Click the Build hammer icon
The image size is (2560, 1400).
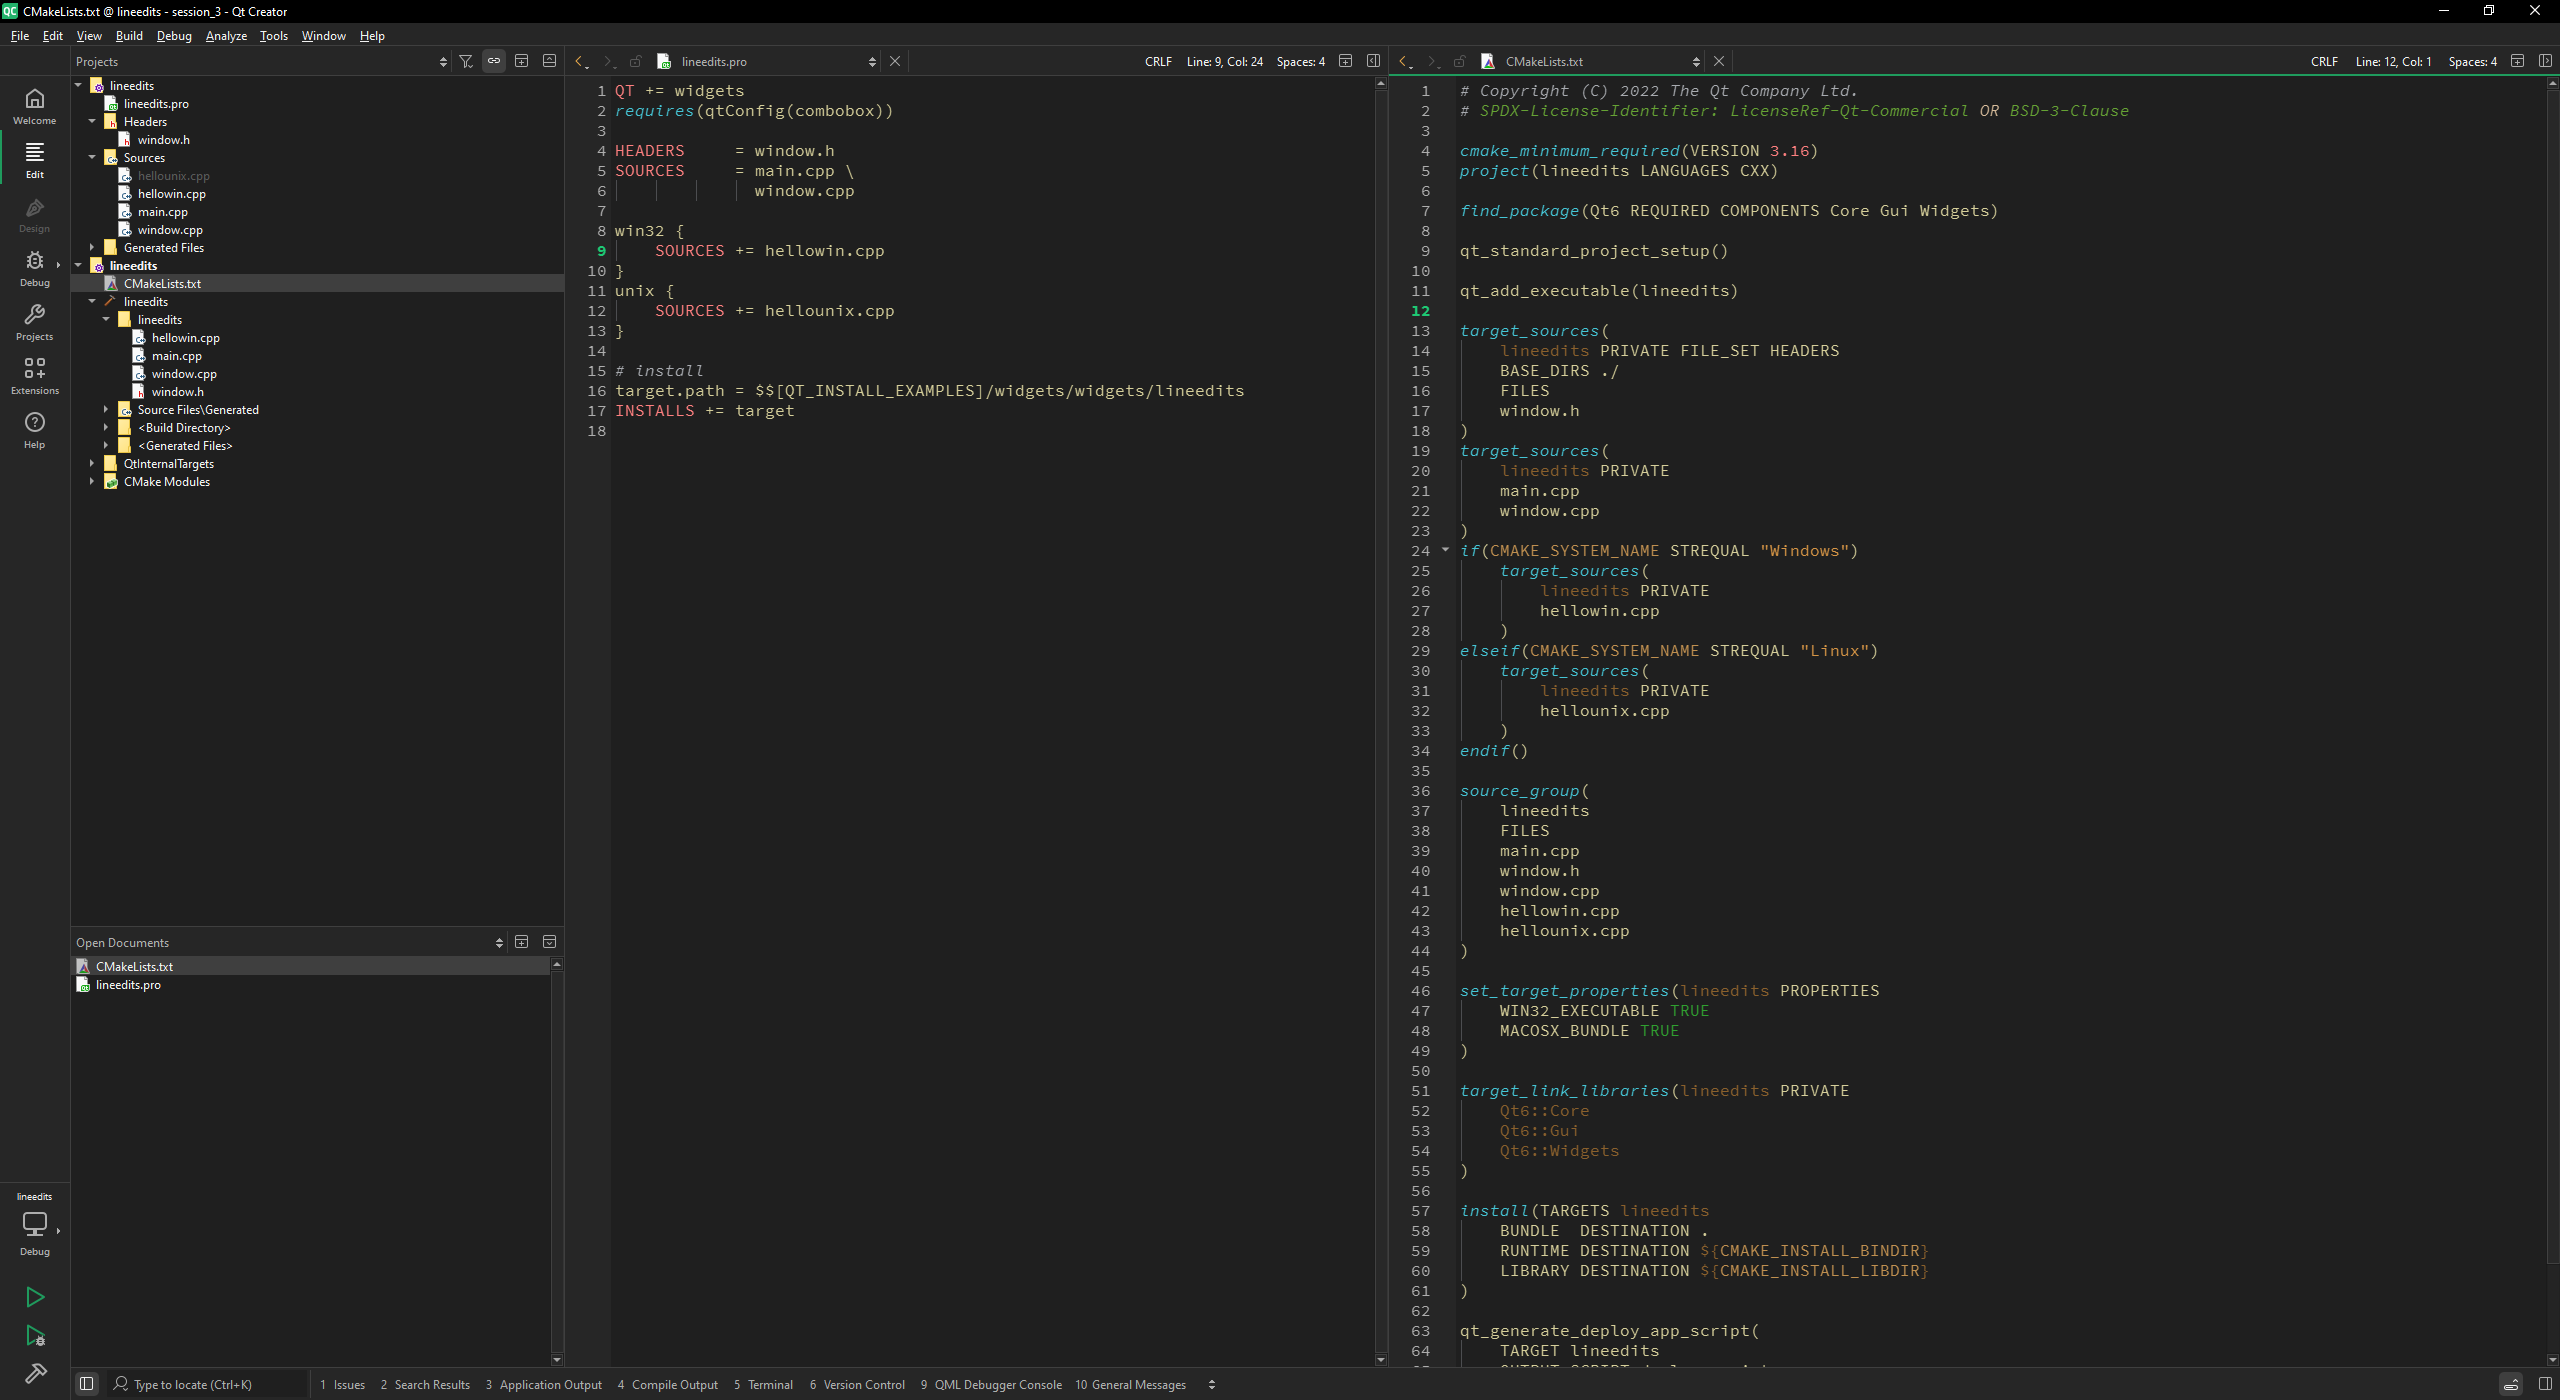pos(35,1373)
